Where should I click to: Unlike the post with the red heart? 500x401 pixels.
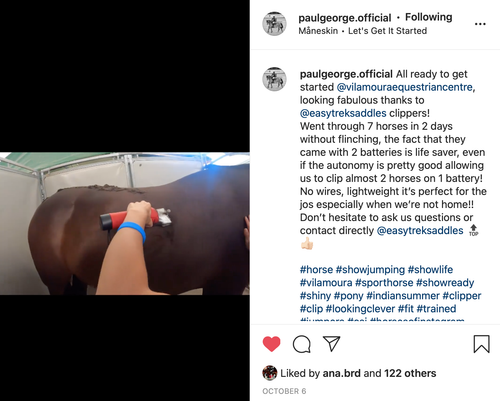(x=271, y=344)
